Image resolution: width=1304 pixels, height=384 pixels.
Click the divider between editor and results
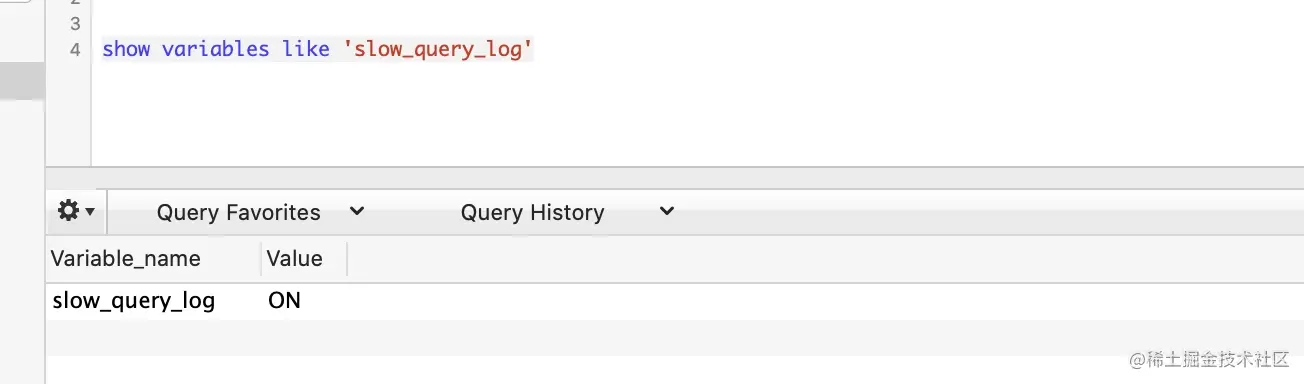click(x=675, y=177)
